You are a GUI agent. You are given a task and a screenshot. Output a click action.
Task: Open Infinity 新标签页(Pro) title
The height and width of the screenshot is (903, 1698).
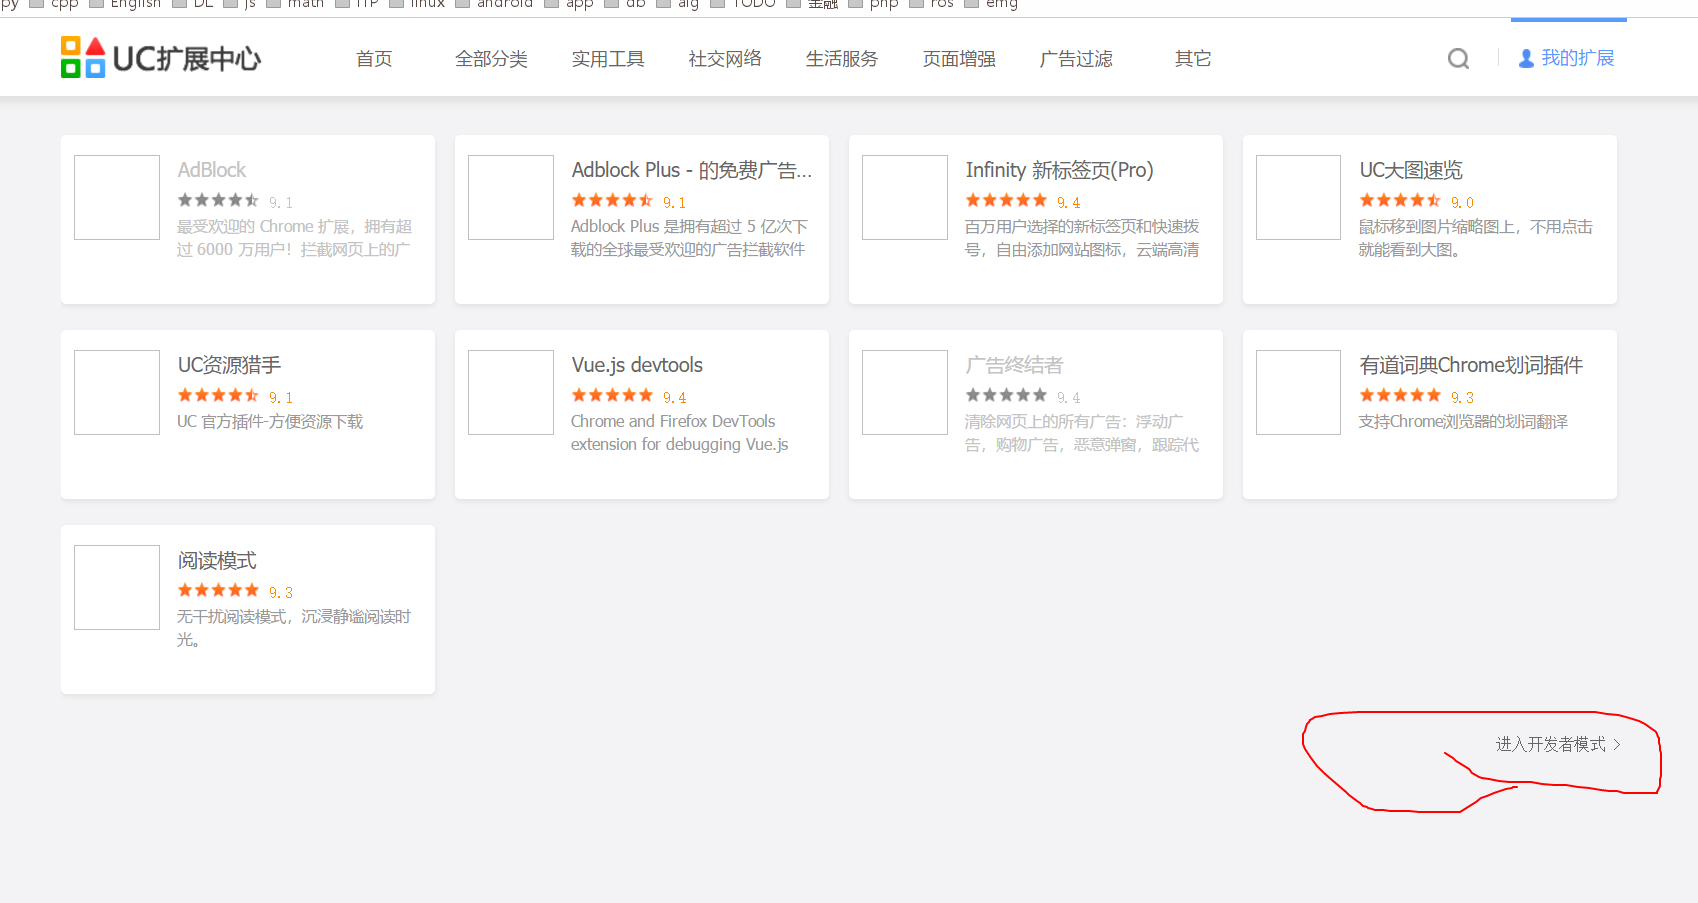pos(1059,170)
